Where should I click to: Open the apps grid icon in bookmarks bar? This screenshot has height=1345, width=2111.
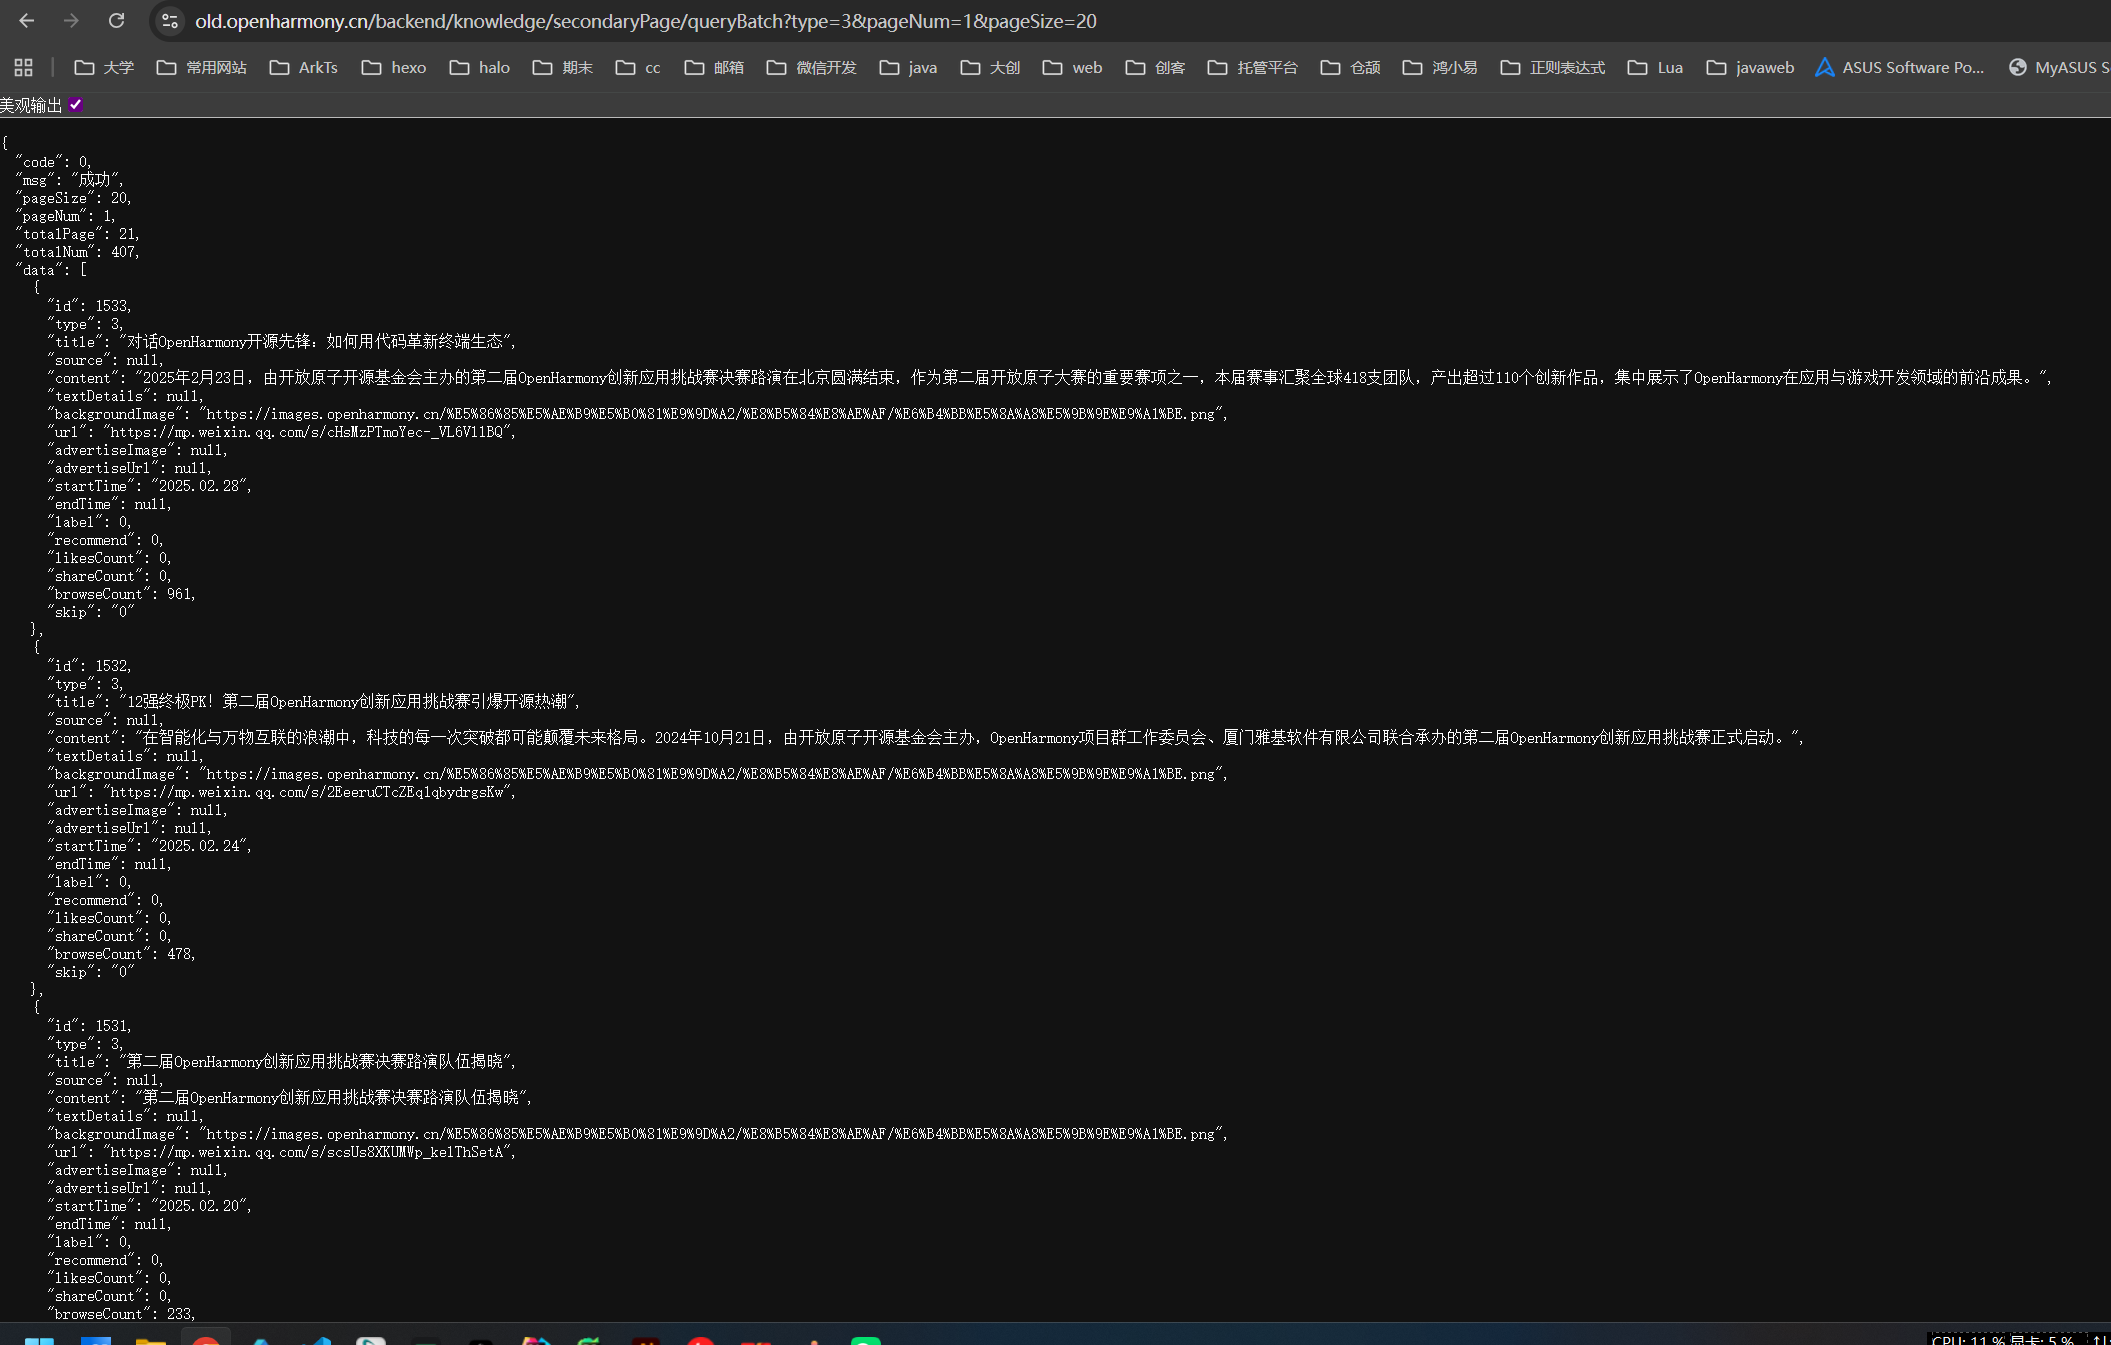click(x=23, y=67)
